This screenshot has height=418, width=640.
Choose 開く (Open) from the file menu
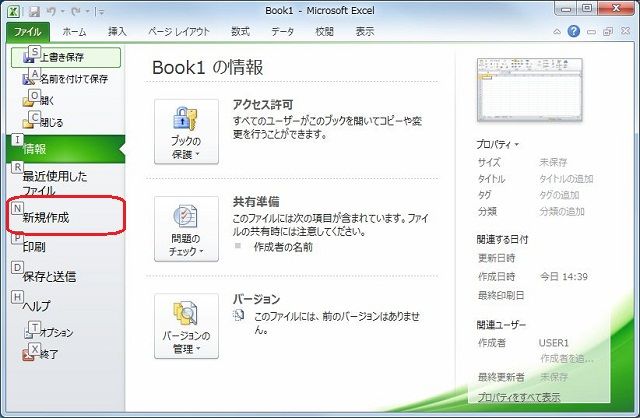tap(66, 100)
